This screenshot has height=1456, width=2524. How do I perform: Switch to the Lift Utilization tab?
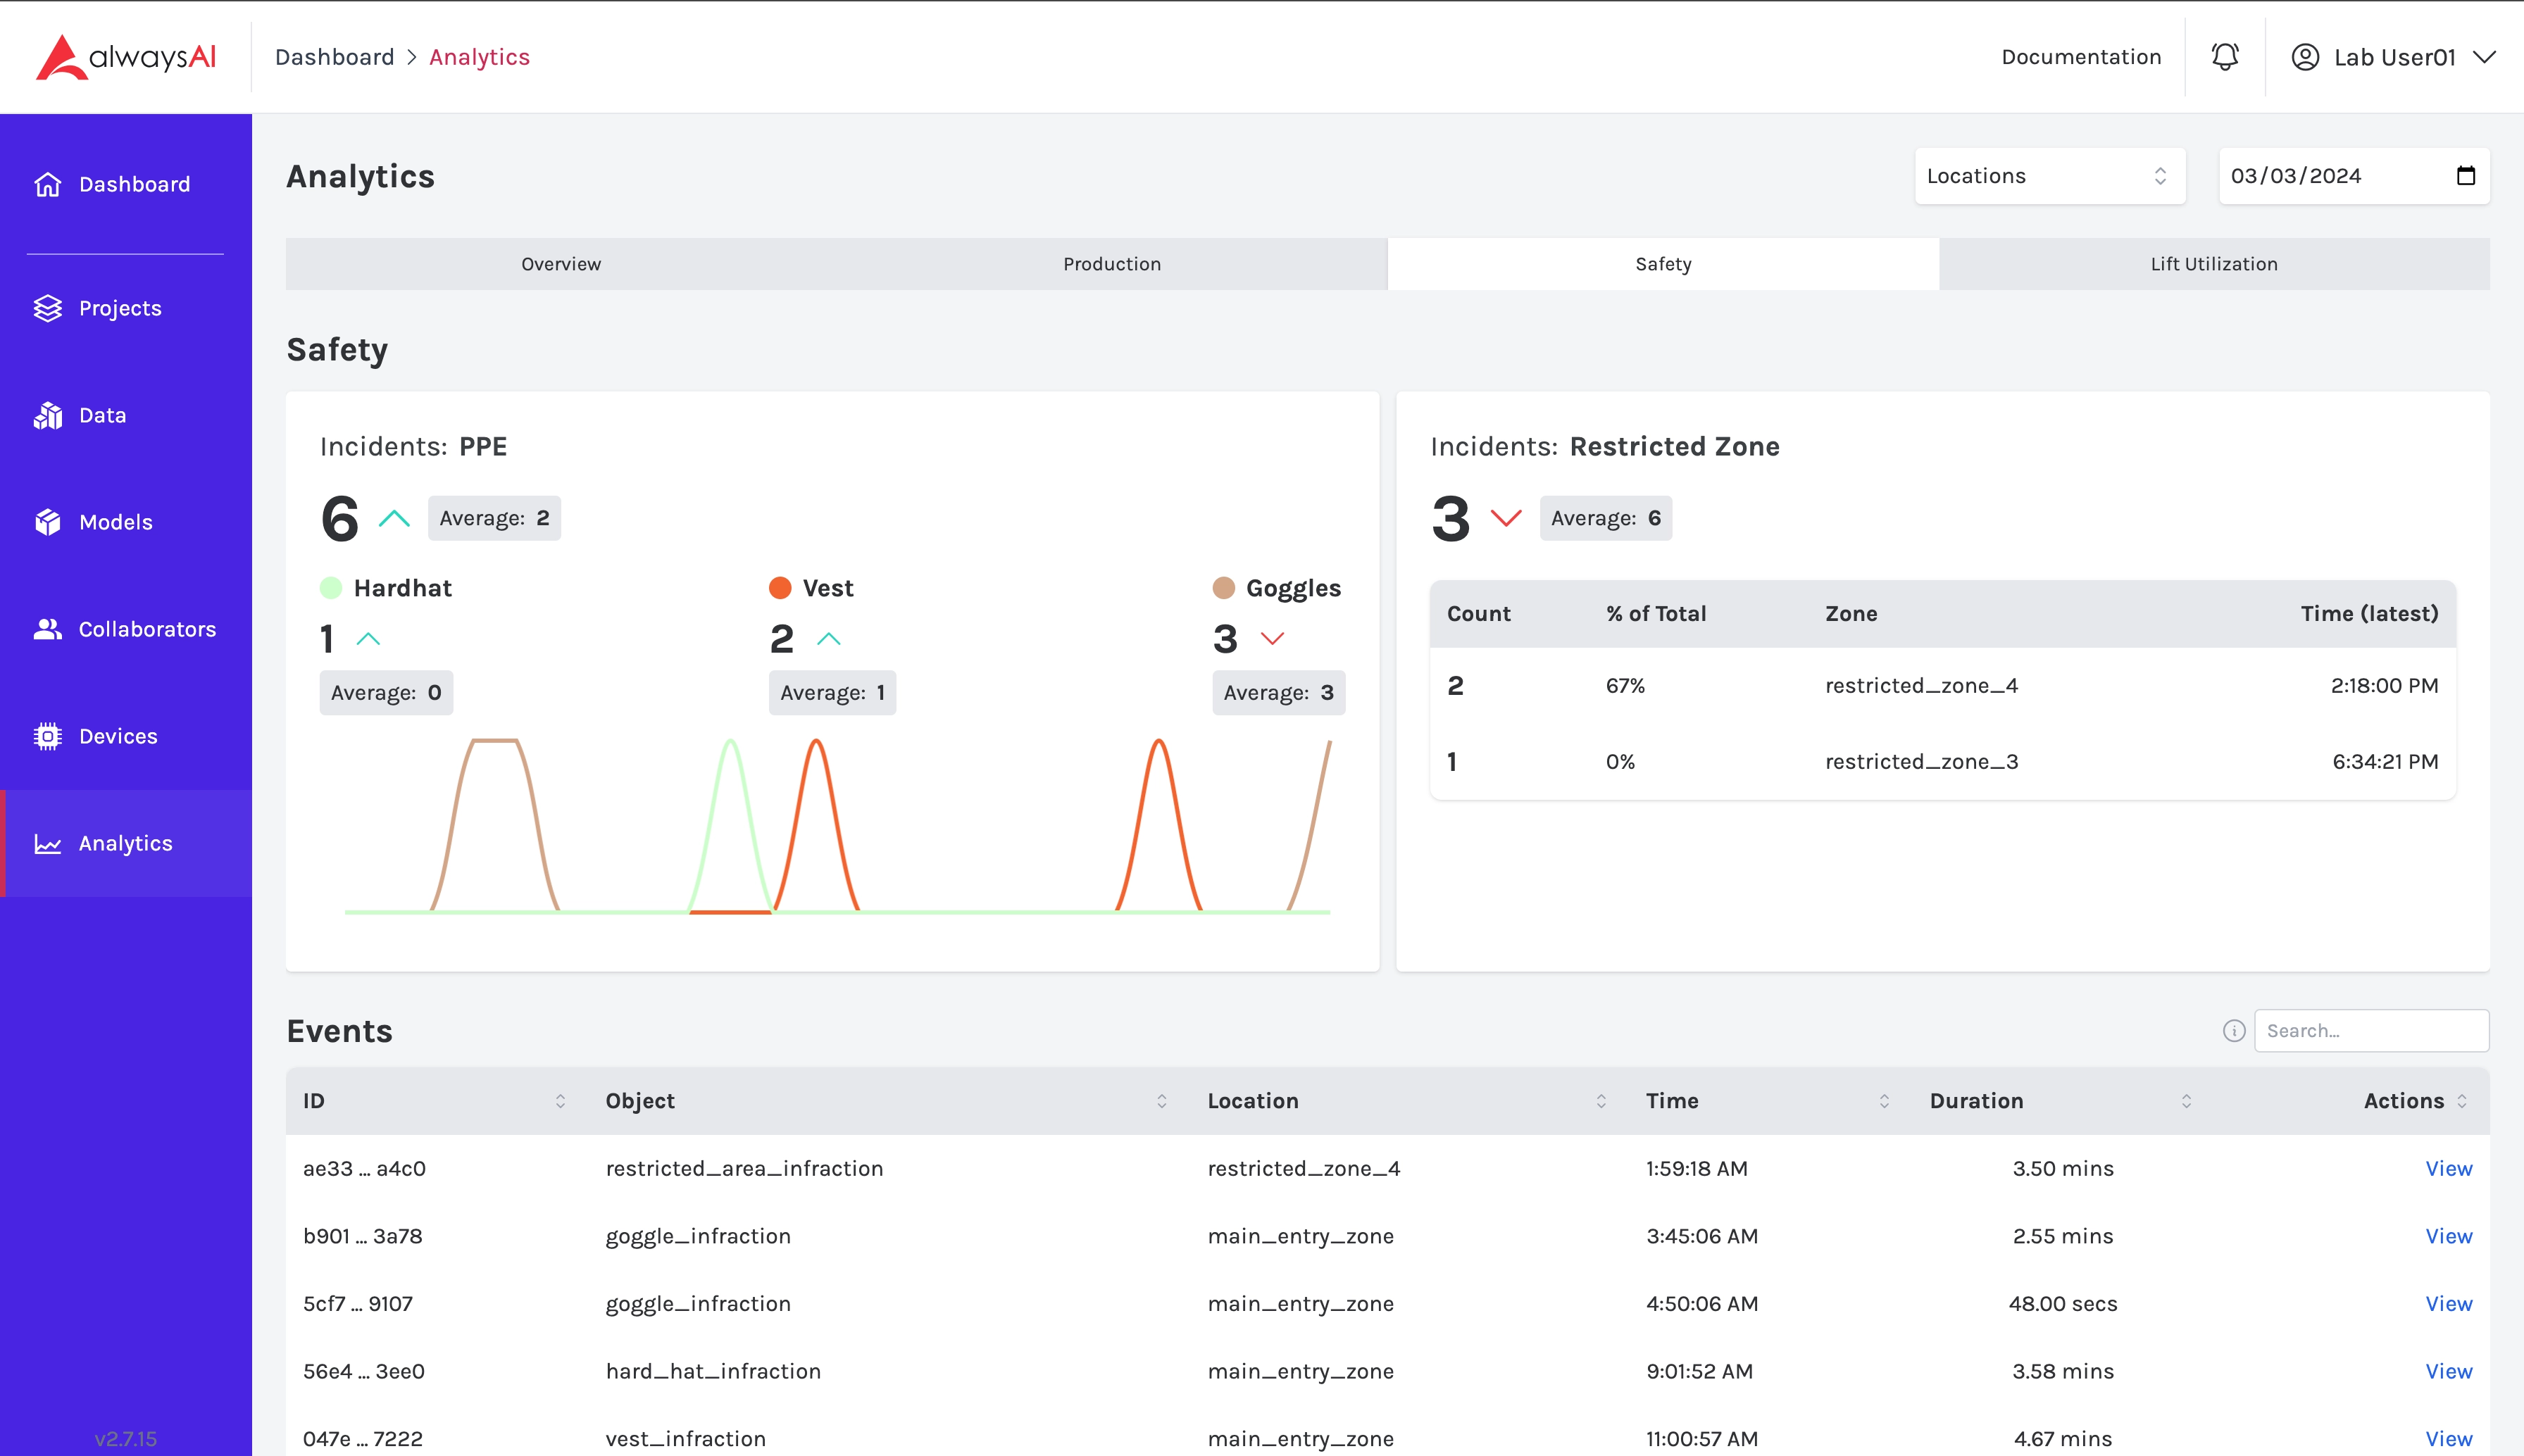tap(2213, 264)
